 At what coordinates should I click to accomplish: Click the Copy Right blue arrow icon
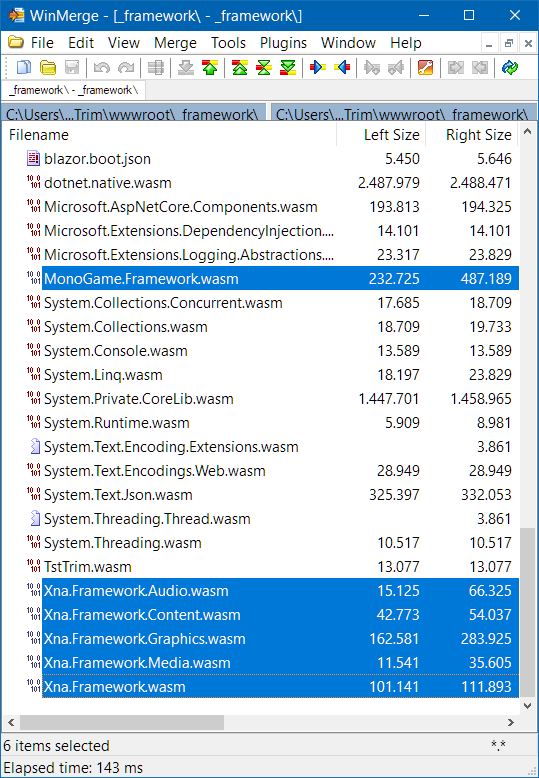point(318,67)
